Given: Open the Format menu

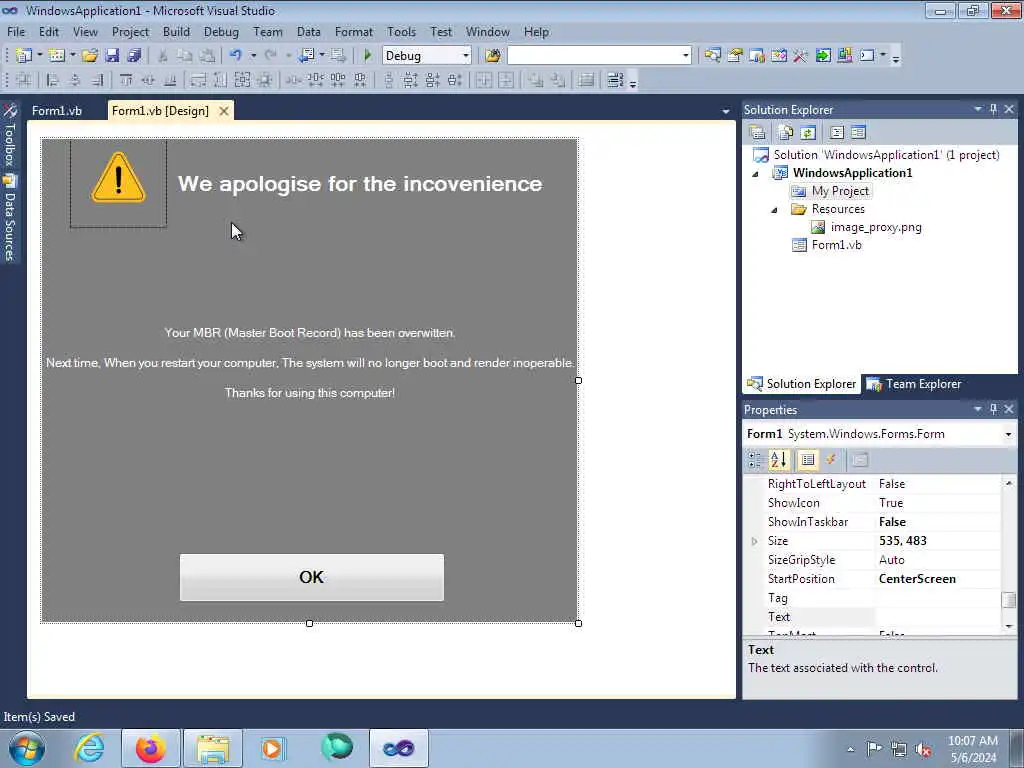Looking at the screenshot, I should coord(353,32).
